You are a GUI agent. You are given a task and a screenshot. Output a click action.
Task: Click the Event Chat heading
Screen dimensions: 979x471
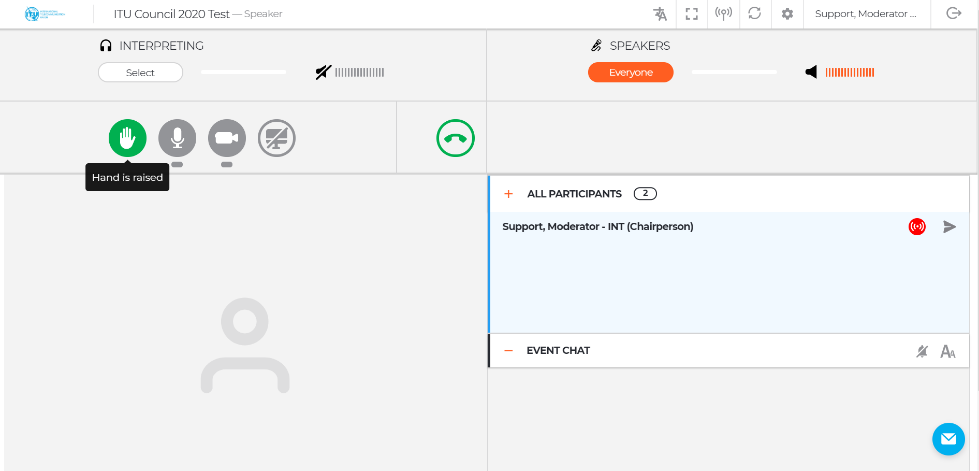[558, 350]
